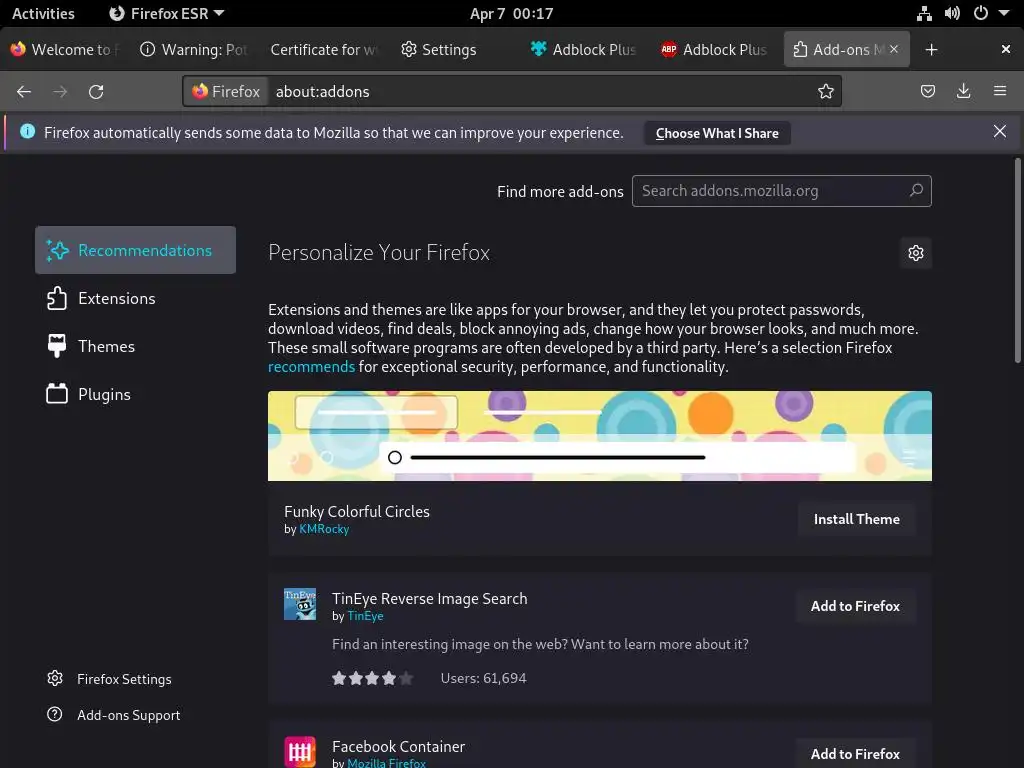Switch to the red ABP Adblock Plus tab
The width and height of the screenshot is (1024, 768).
714,50
